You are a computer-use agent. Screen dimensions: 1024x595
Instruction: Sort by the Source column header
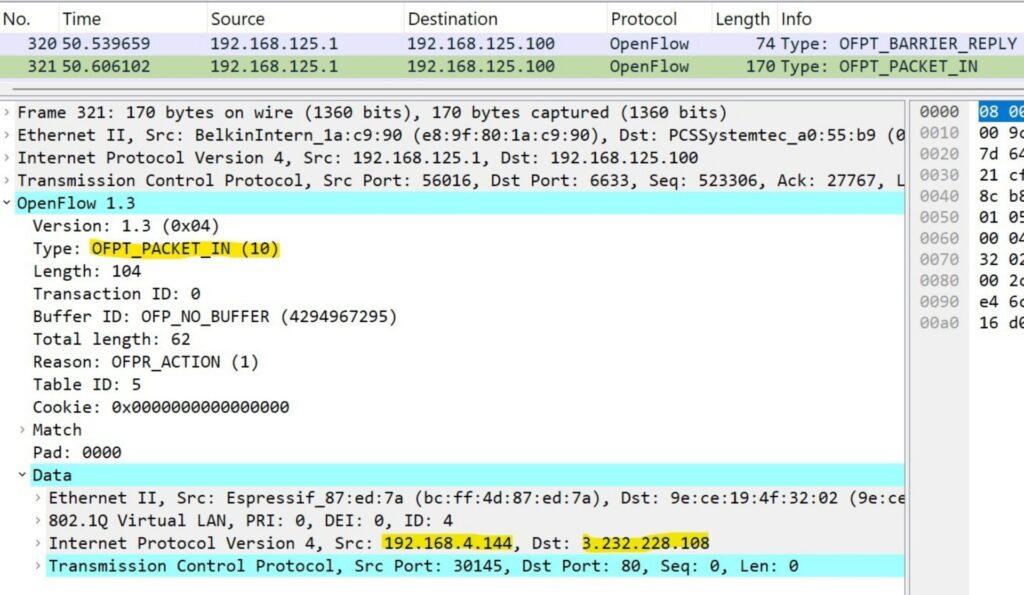(x=238, y=19)
